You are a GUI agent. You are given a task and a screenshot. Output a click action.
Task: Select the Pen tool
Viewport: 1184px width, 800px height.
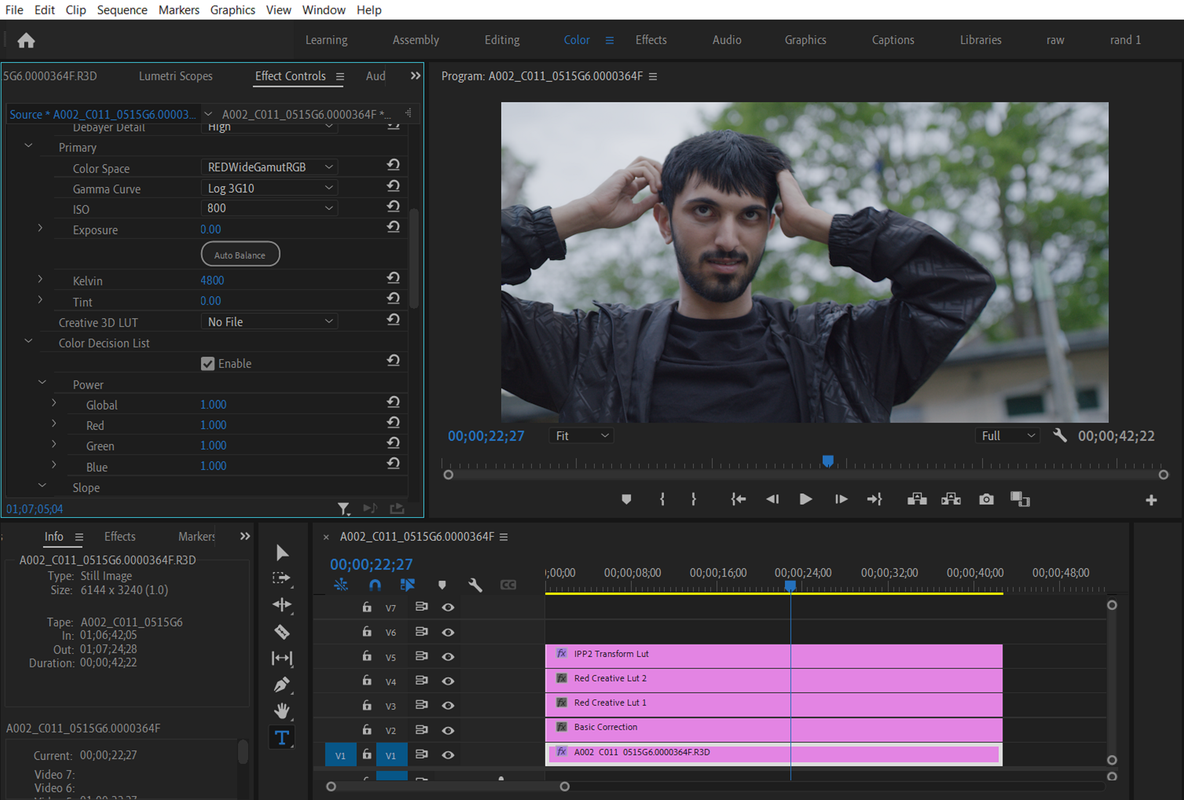click(x=282, y=685)
